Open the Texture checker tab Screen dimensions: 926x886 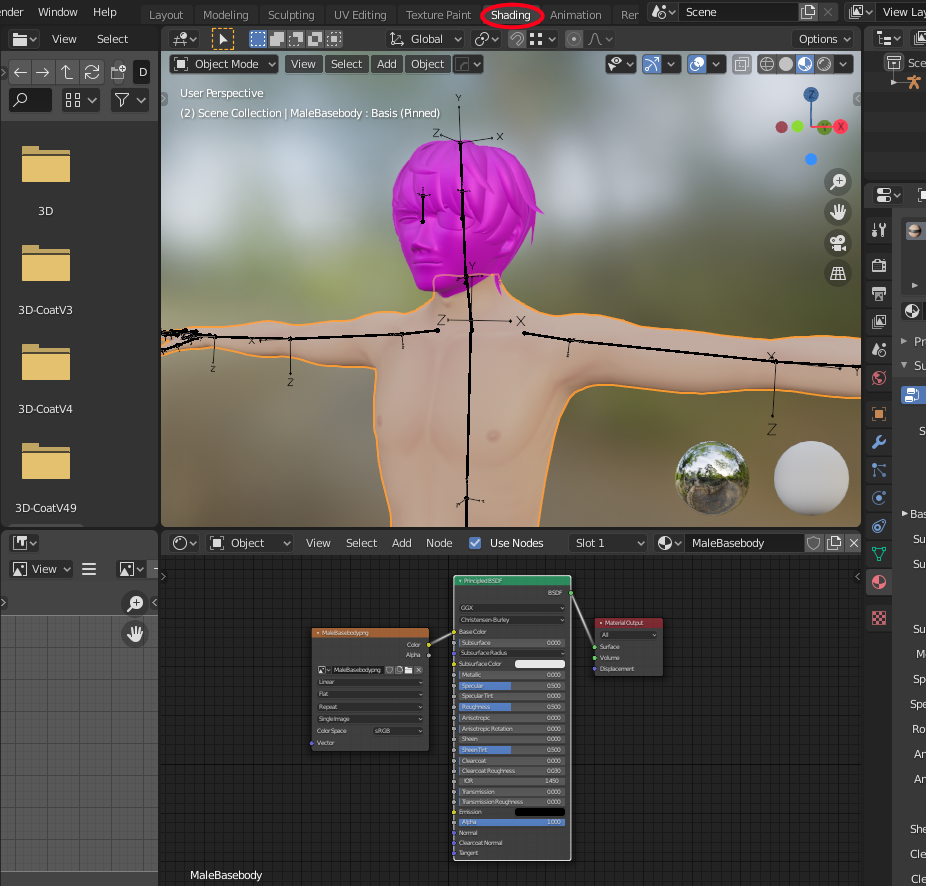pos(879,618)
